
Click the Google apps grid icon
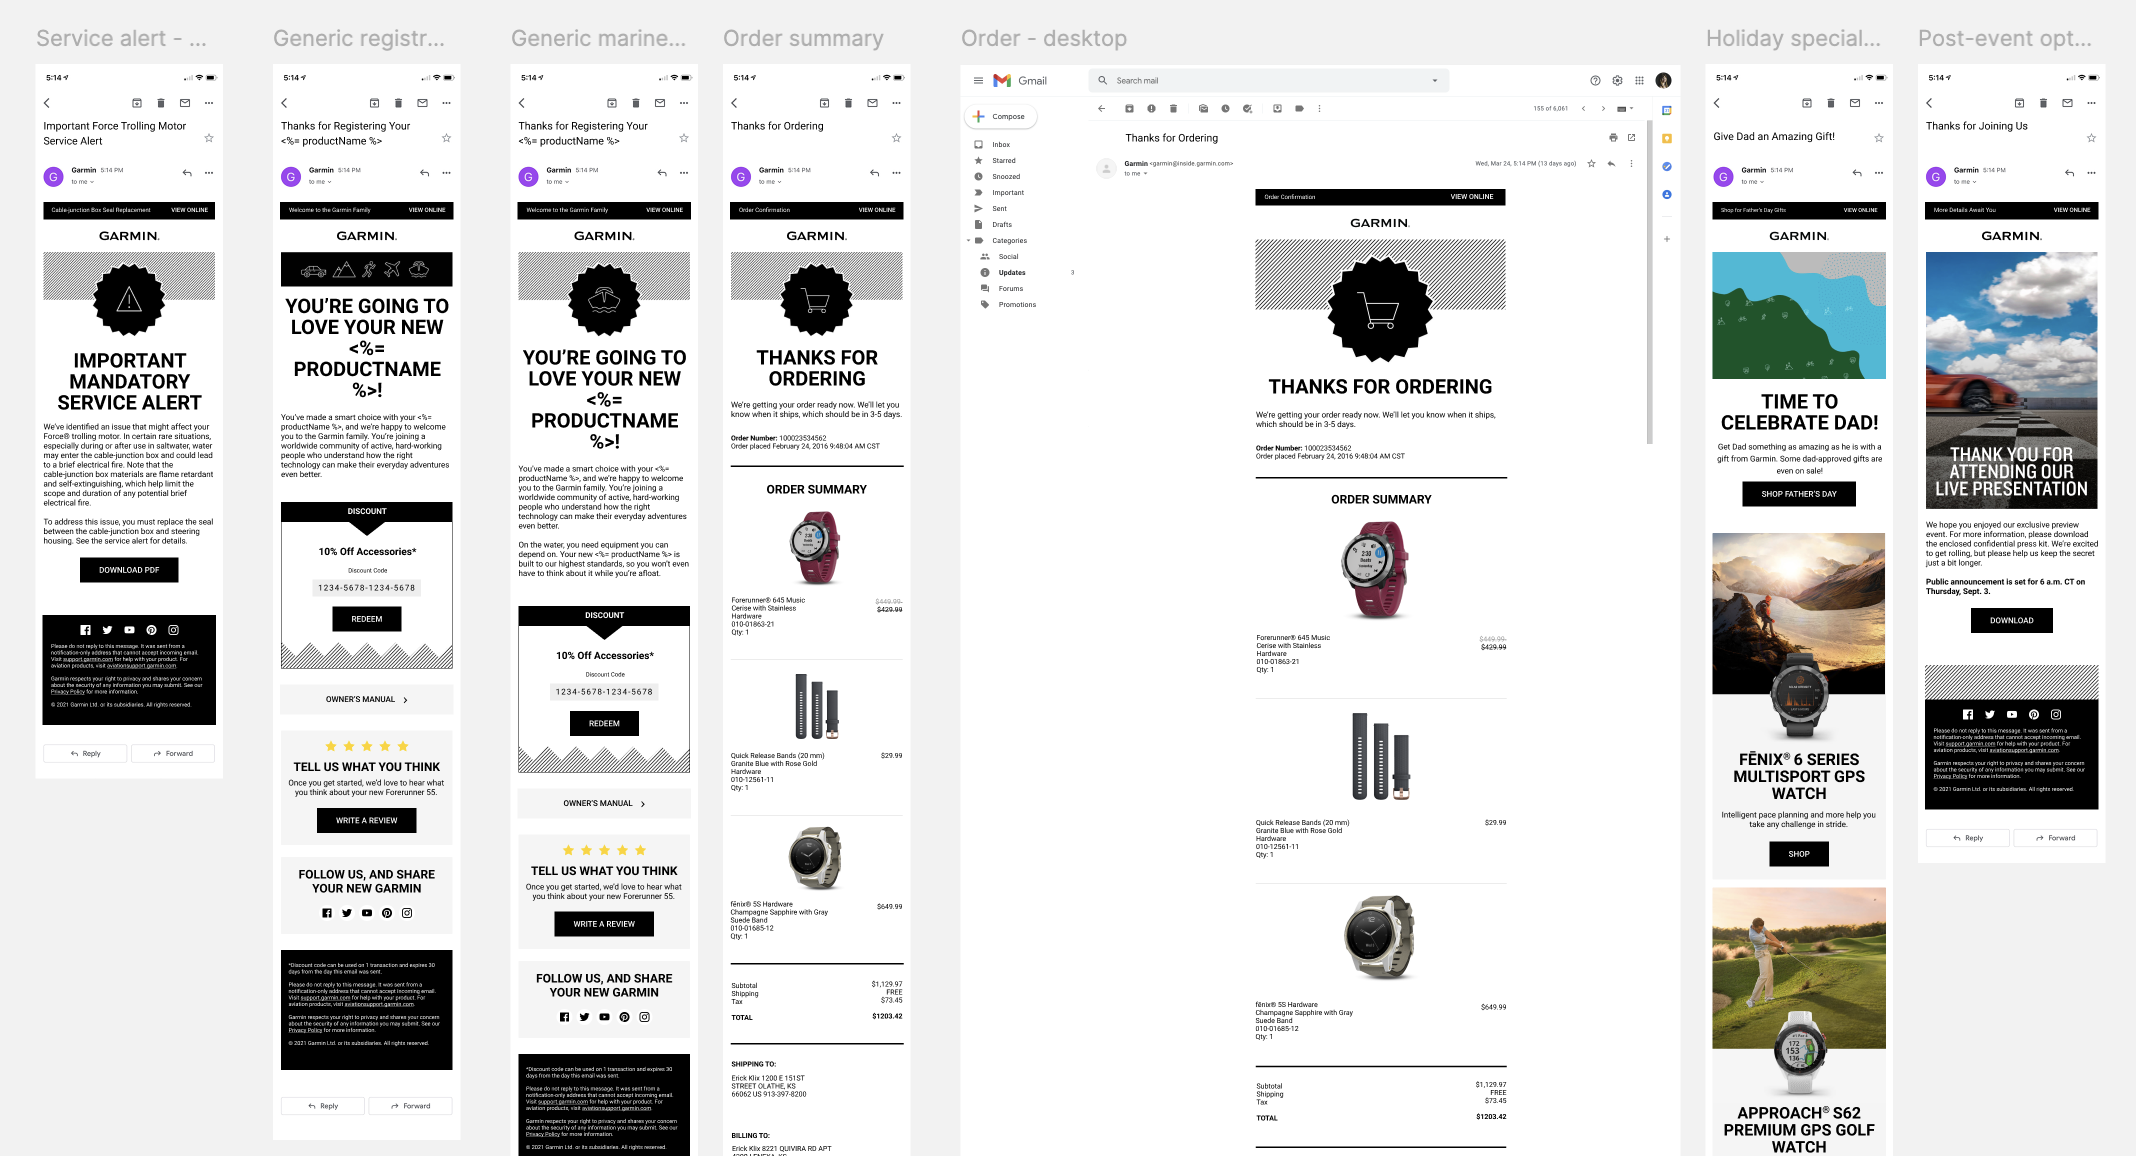(1639, 81)
